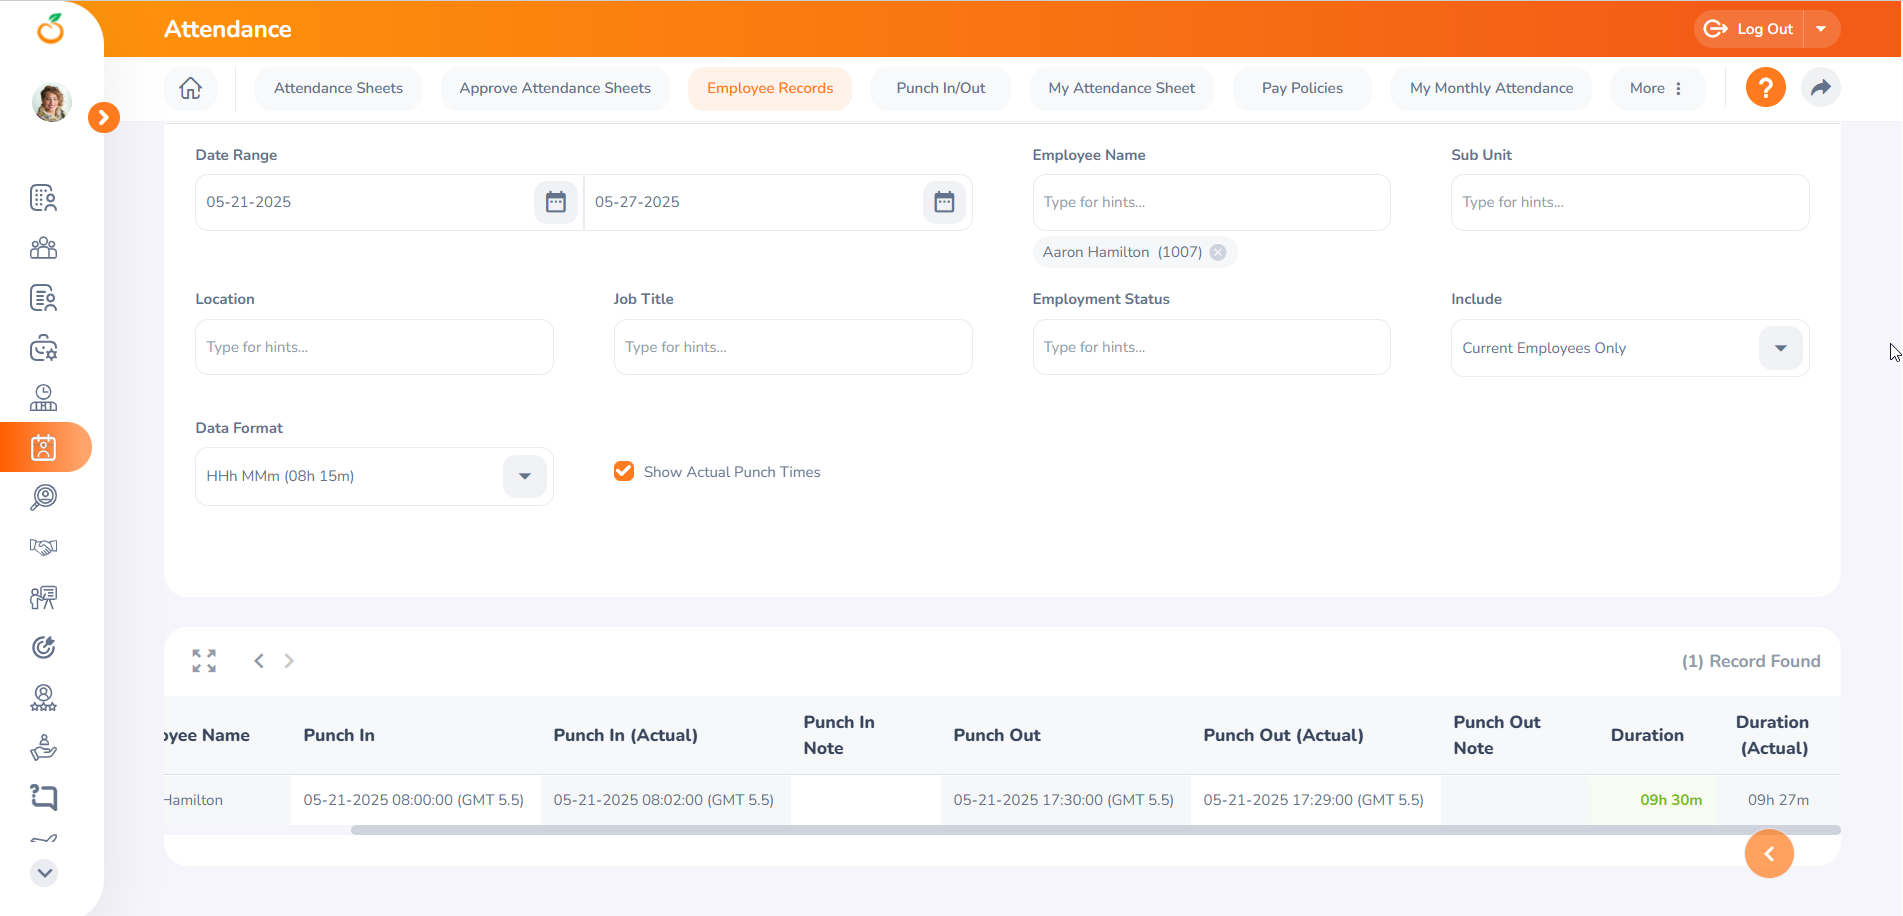Go to Punch In/Out page
Screen dimensions: 1903x916
click(x=940, y=88)
